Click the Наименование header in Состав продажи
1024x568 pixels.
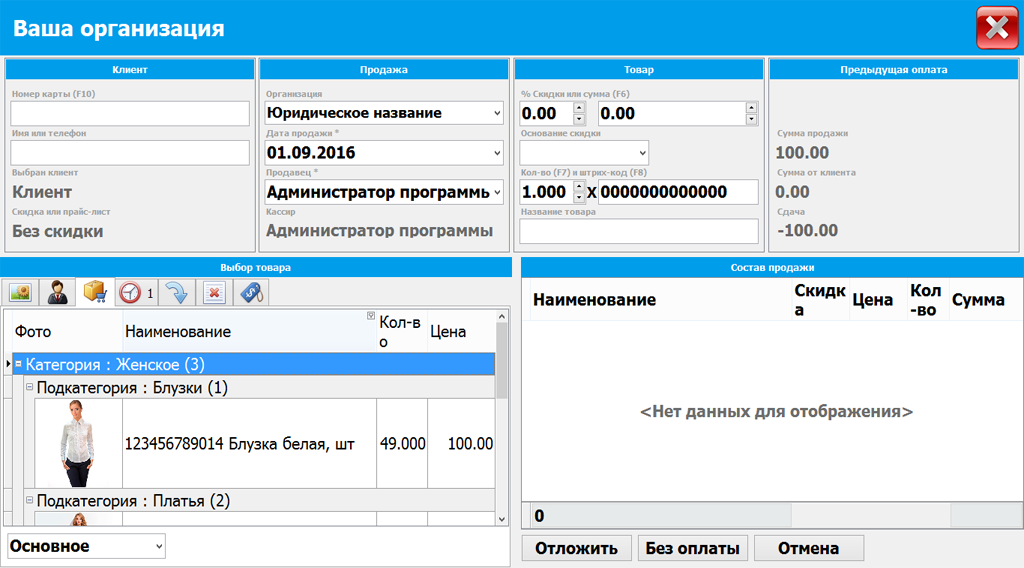pos(660,300)
